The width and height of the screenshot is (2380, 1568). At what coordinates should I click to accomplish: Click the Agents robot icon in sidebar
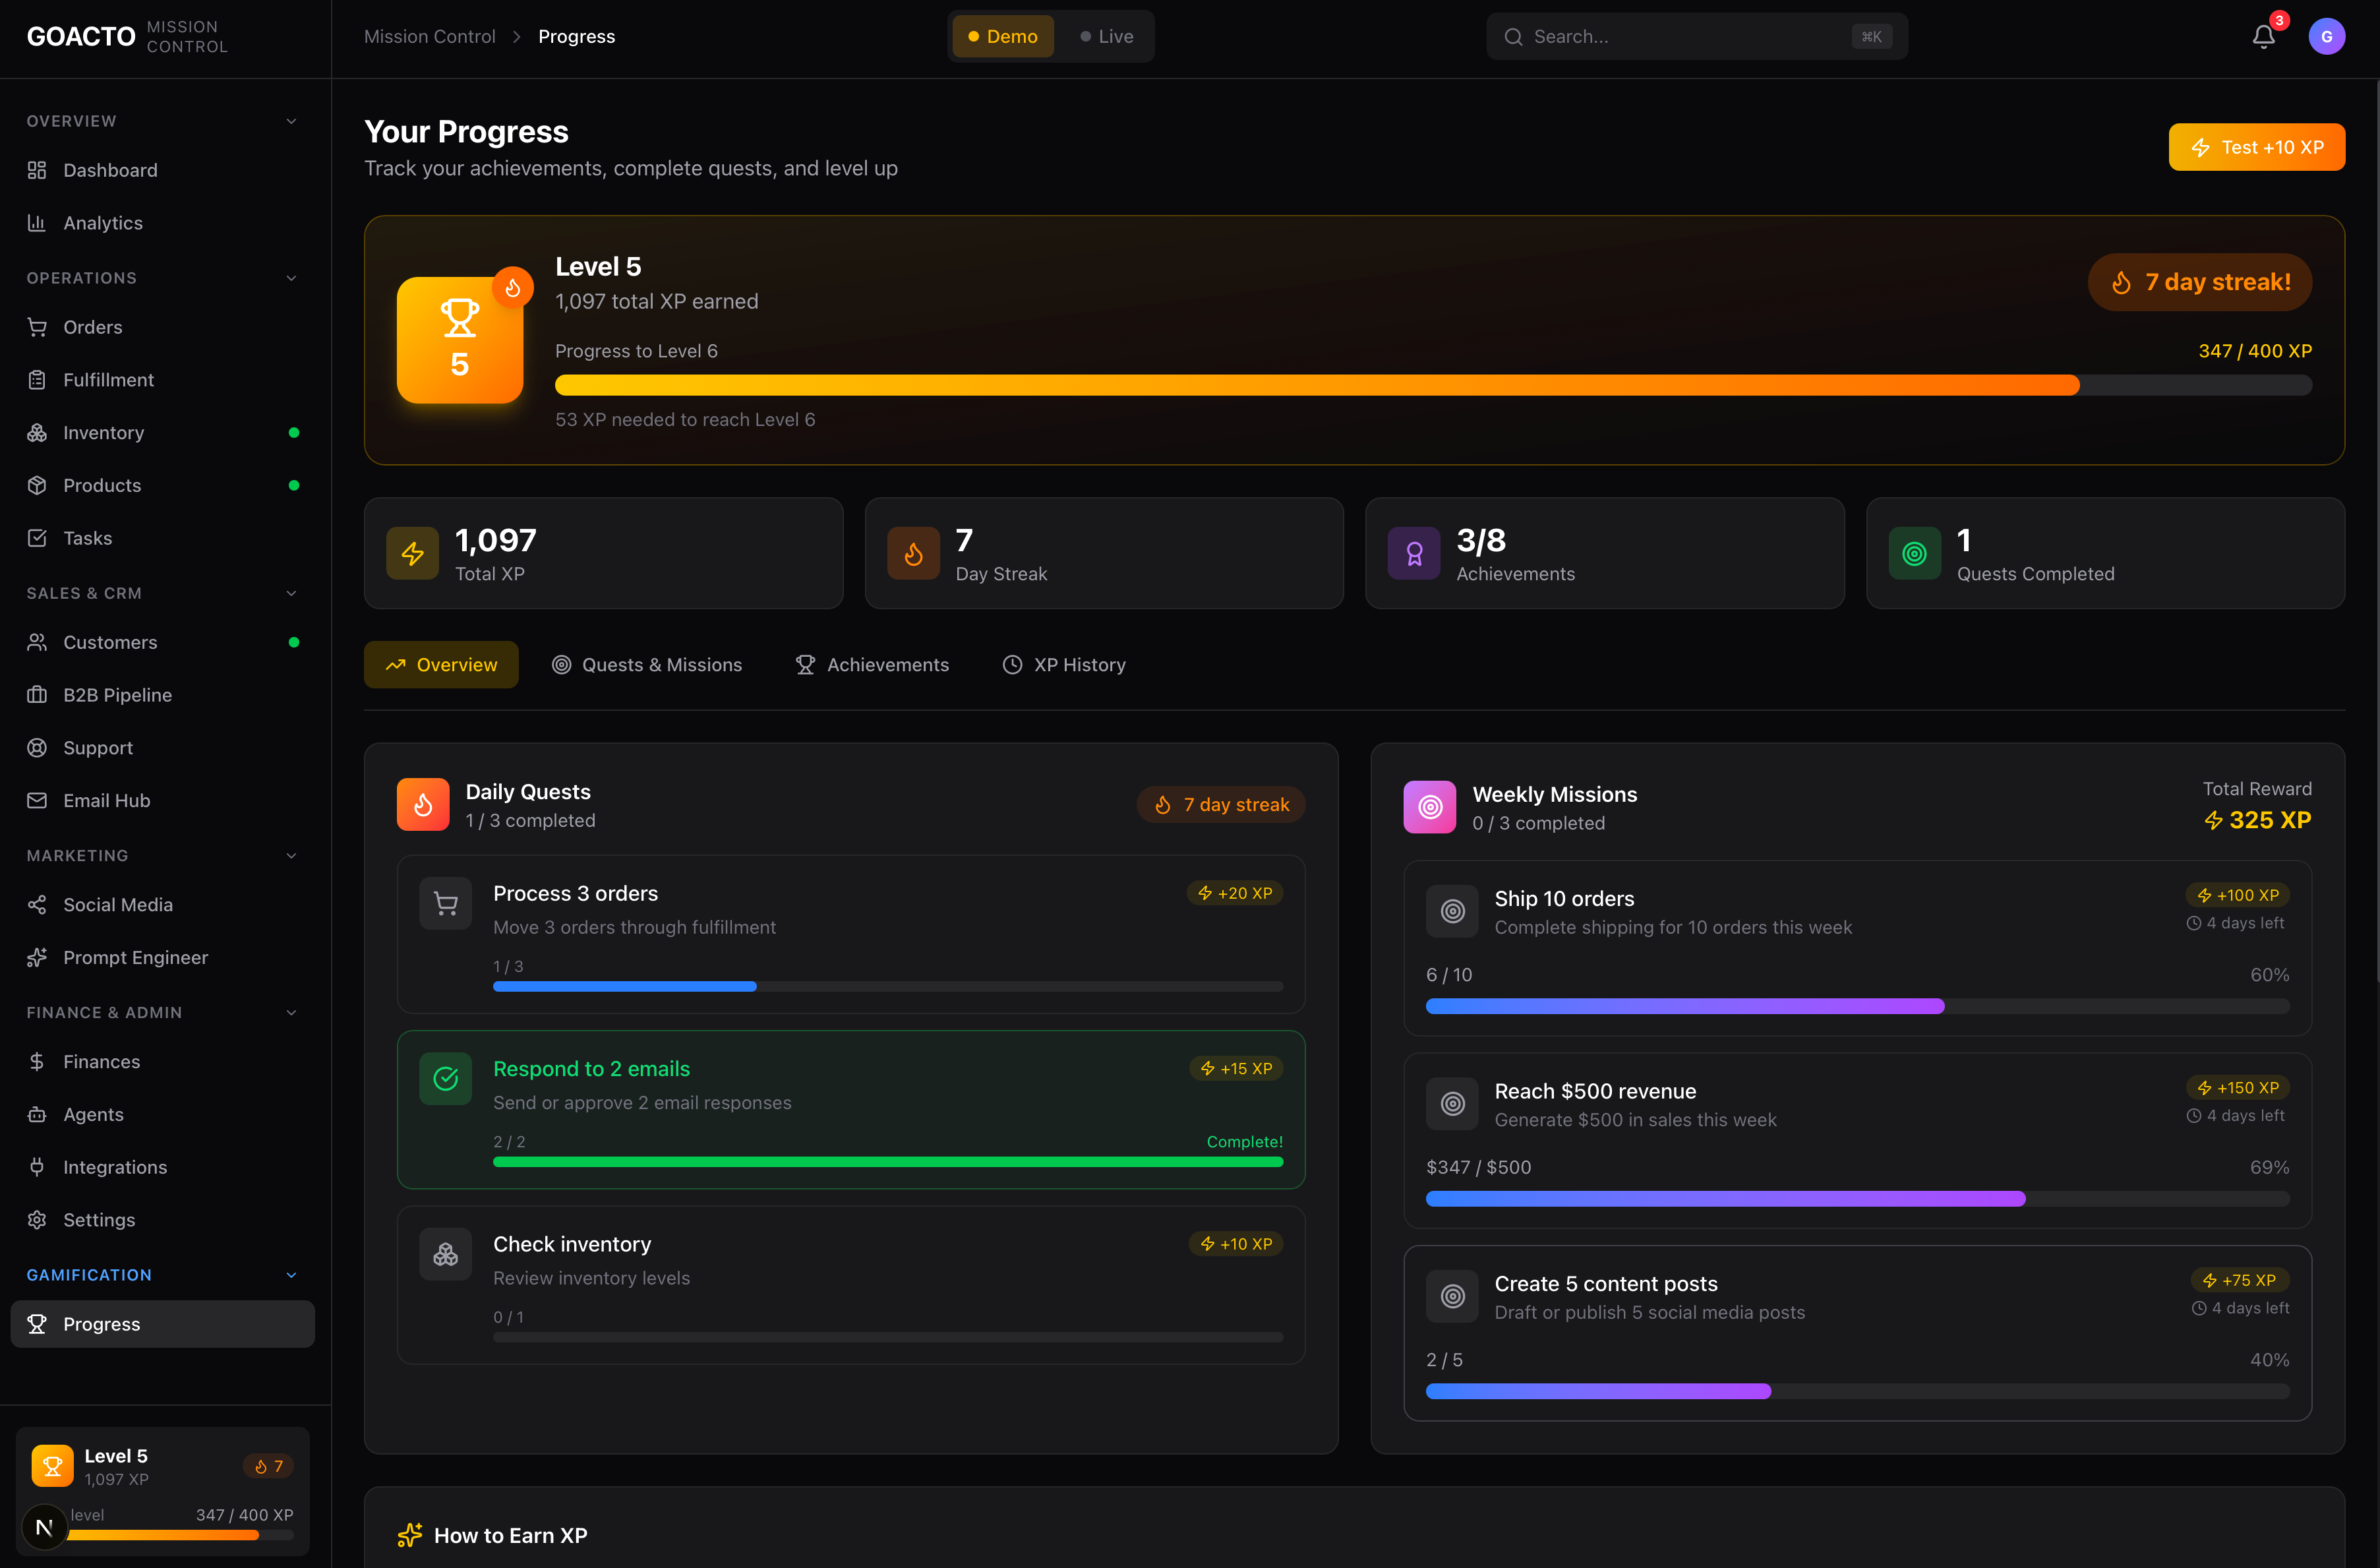coord(37,1114)
